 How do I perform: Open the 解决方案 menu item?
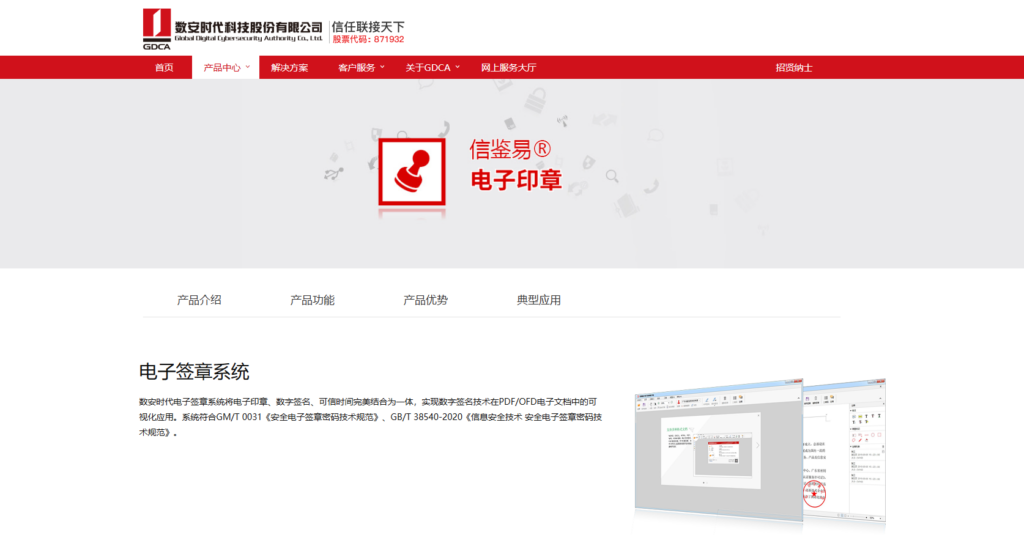289,67
